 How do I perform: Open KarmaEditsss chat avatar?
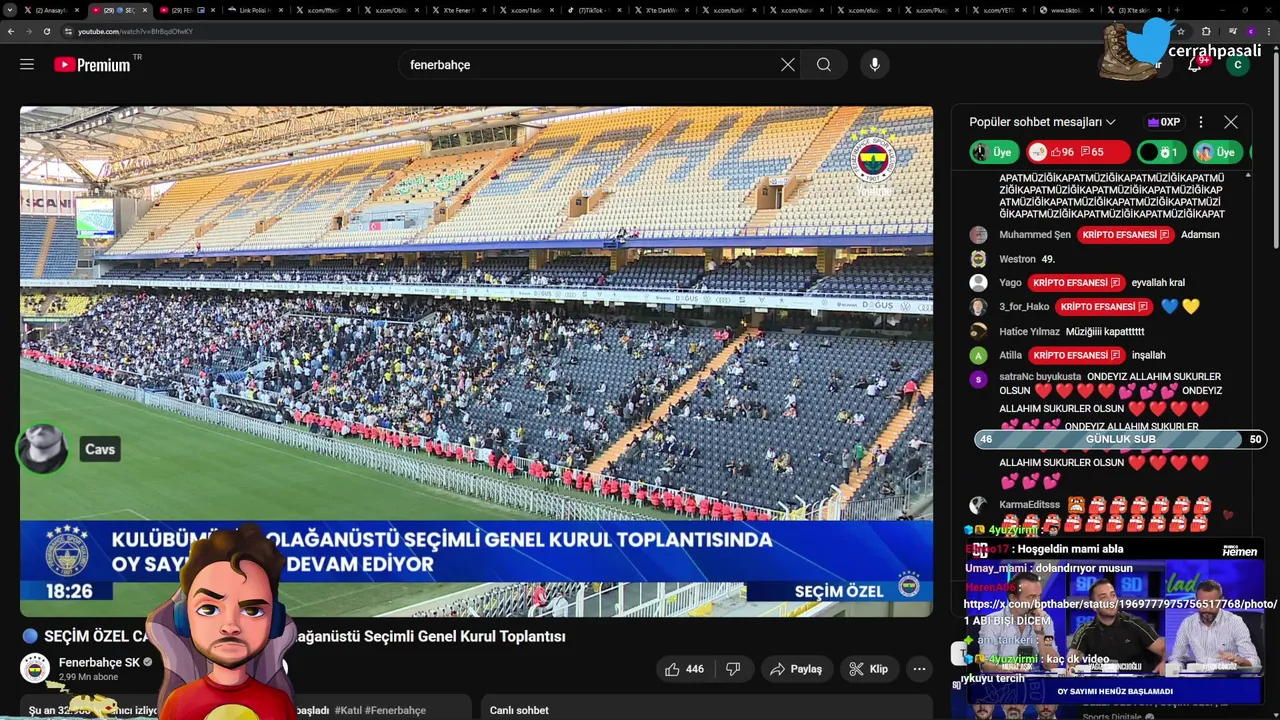[979, 505]
